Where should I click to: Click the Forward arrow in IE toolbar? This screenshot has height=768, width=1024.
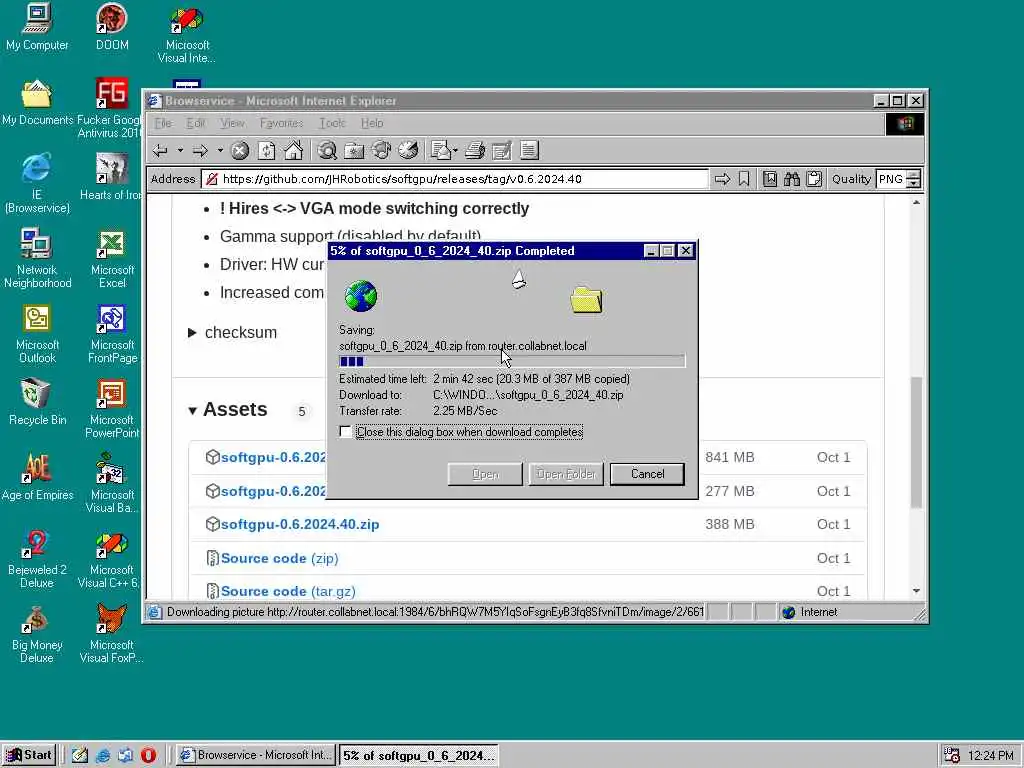pyautogui.click(x=200, y=151)
